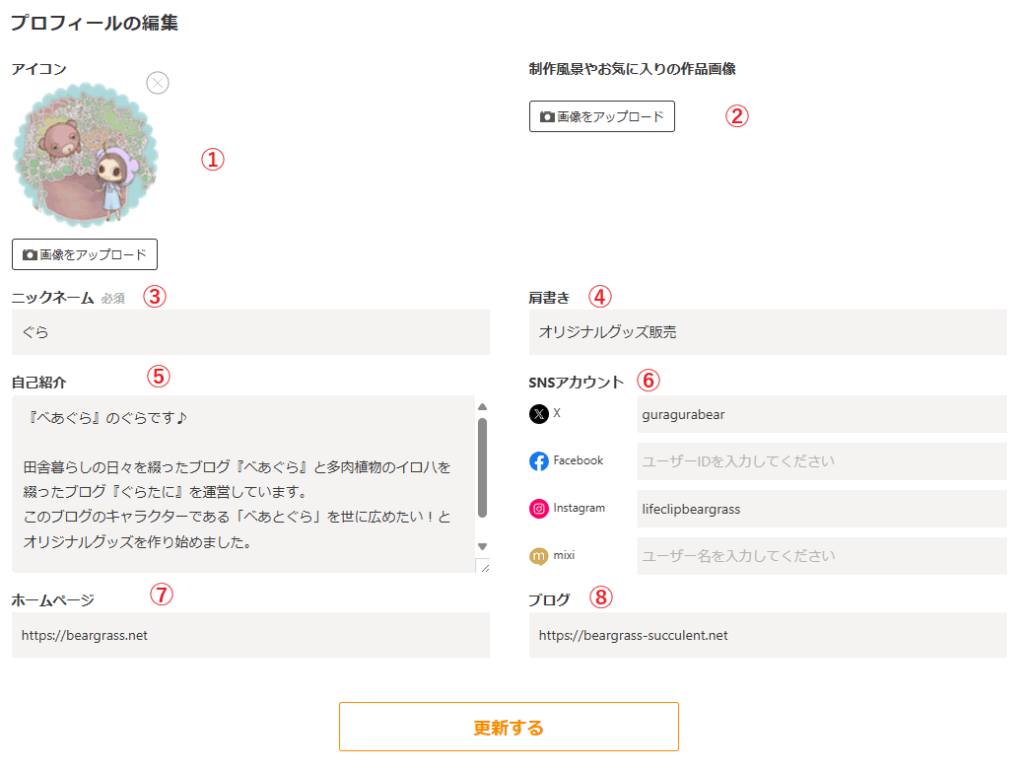Click the ブログ URL field
The height and width of the screenshot is (771, 1024).
click(767, 635)
